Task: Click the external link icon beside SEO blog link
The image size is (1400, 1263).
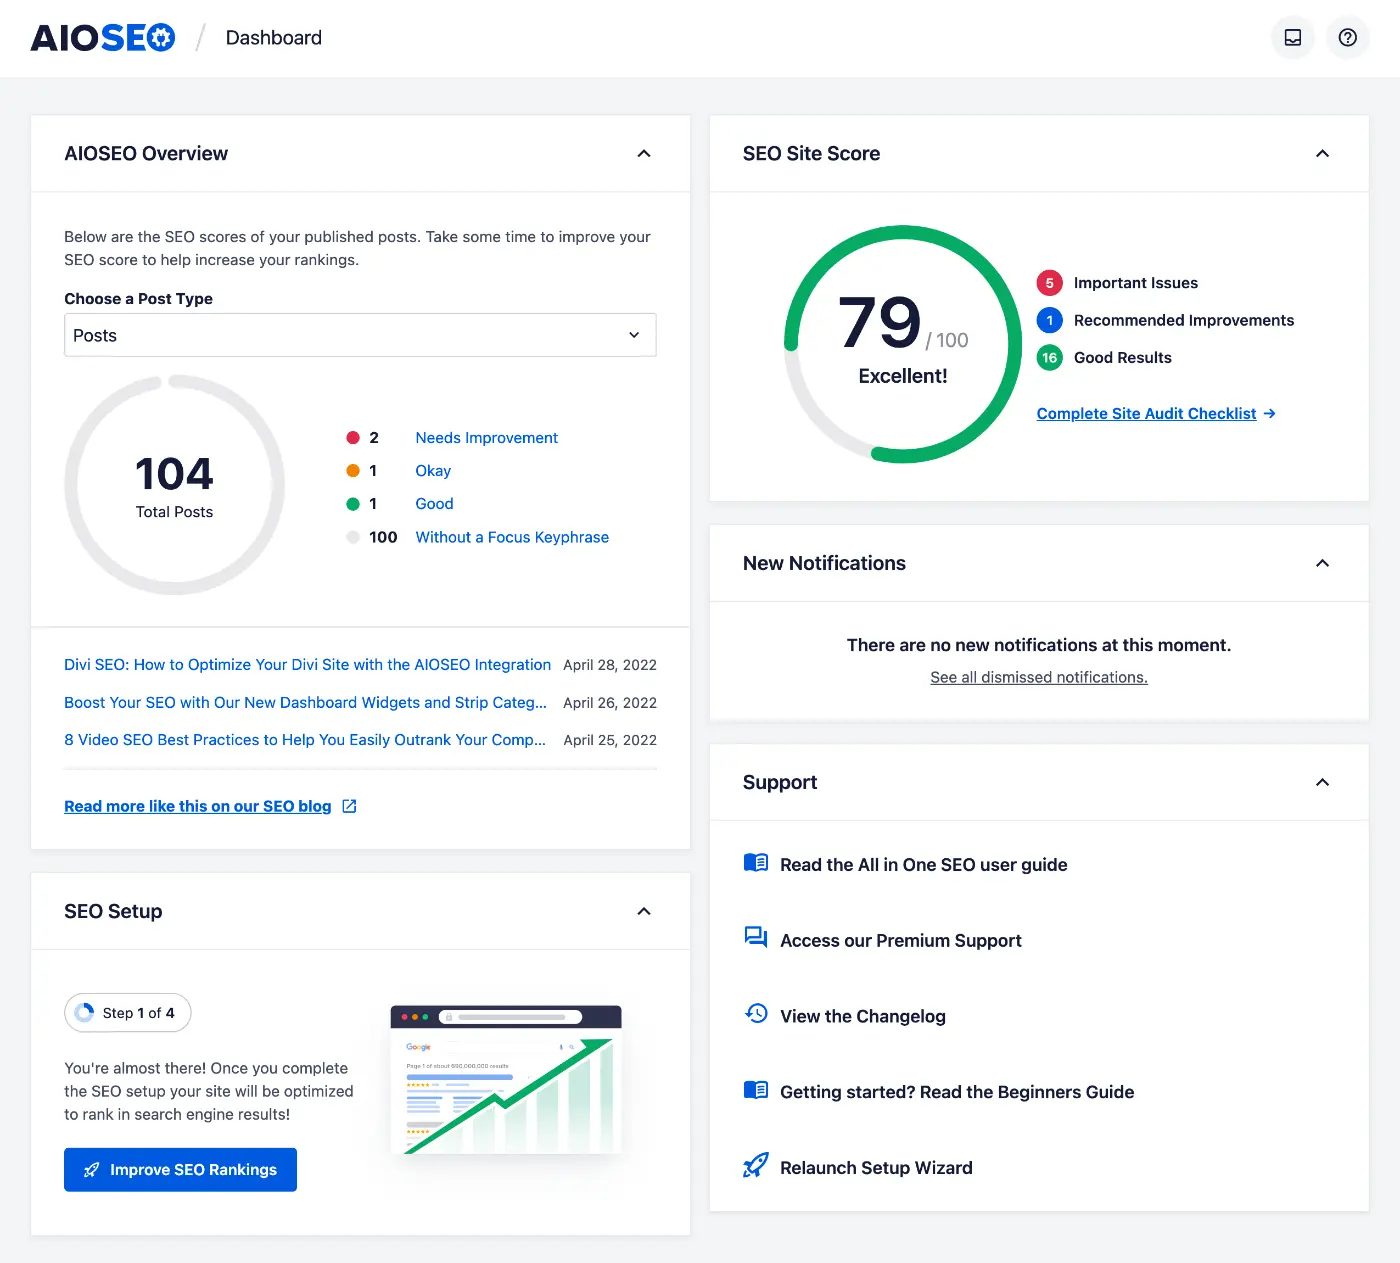Action: (x=347, y=805)
